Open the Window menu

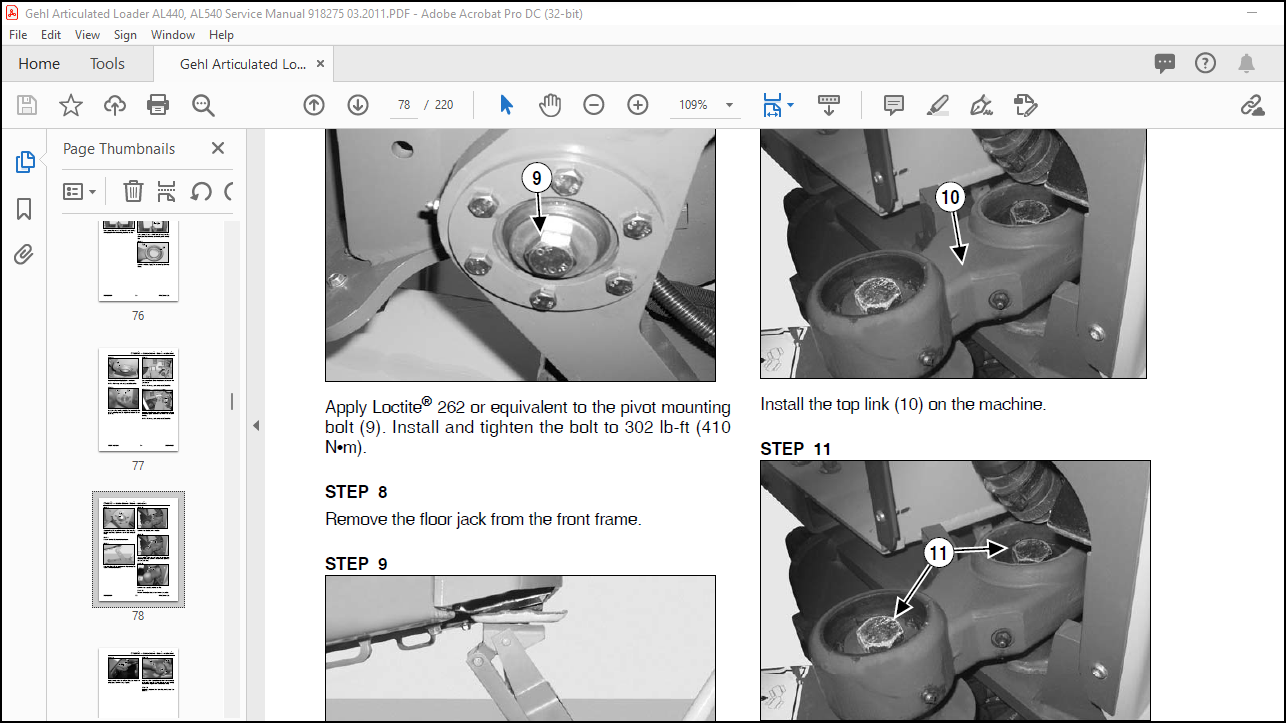(173, 34)
